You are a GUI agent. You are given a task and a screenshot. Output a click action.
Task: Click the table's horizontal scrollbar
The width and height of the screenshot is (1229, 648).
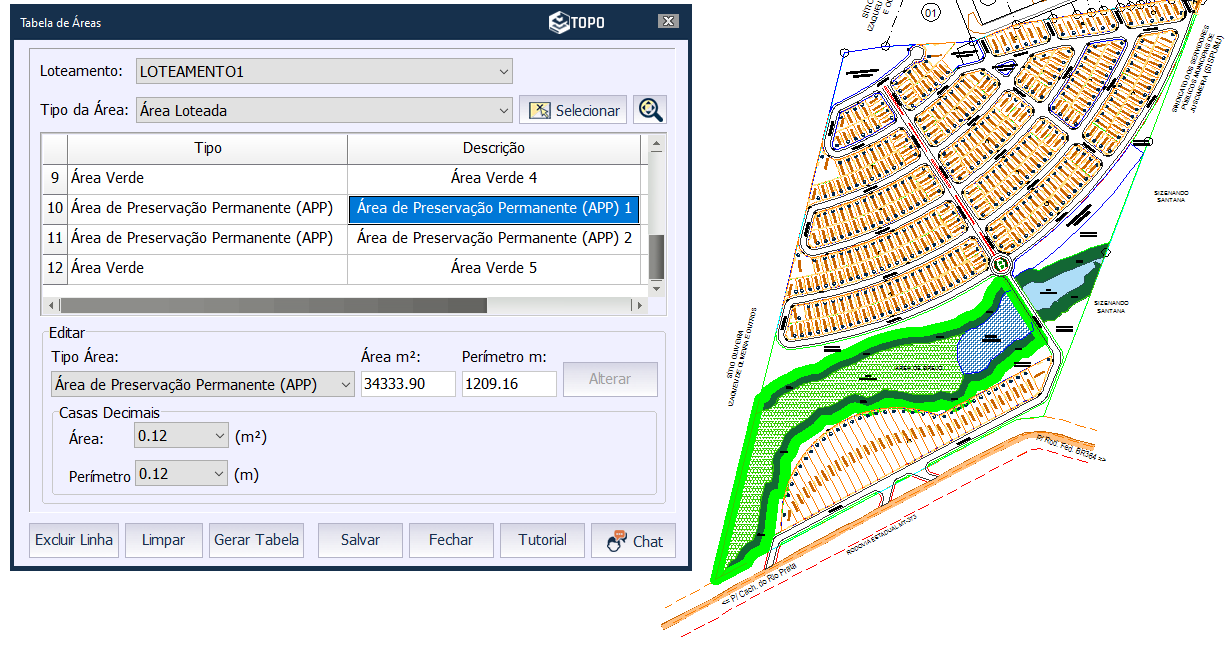coord(273,305)
